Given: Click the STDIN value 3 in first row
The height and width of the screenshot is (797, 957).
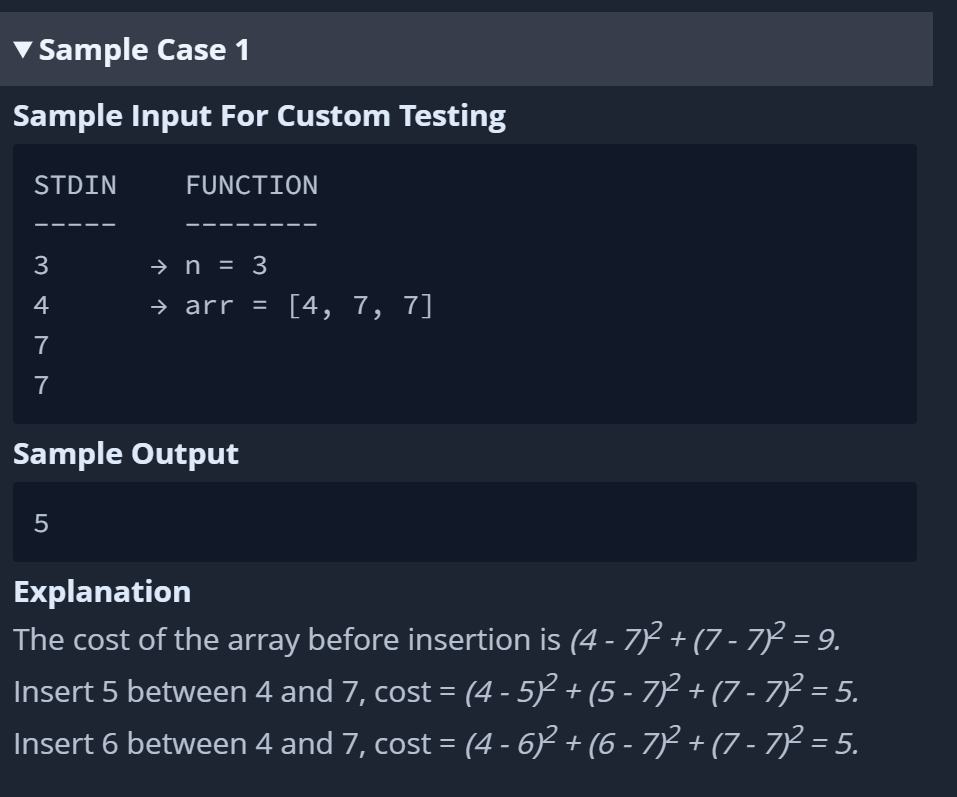Looking at the screenshot, I should pos(41,265).
